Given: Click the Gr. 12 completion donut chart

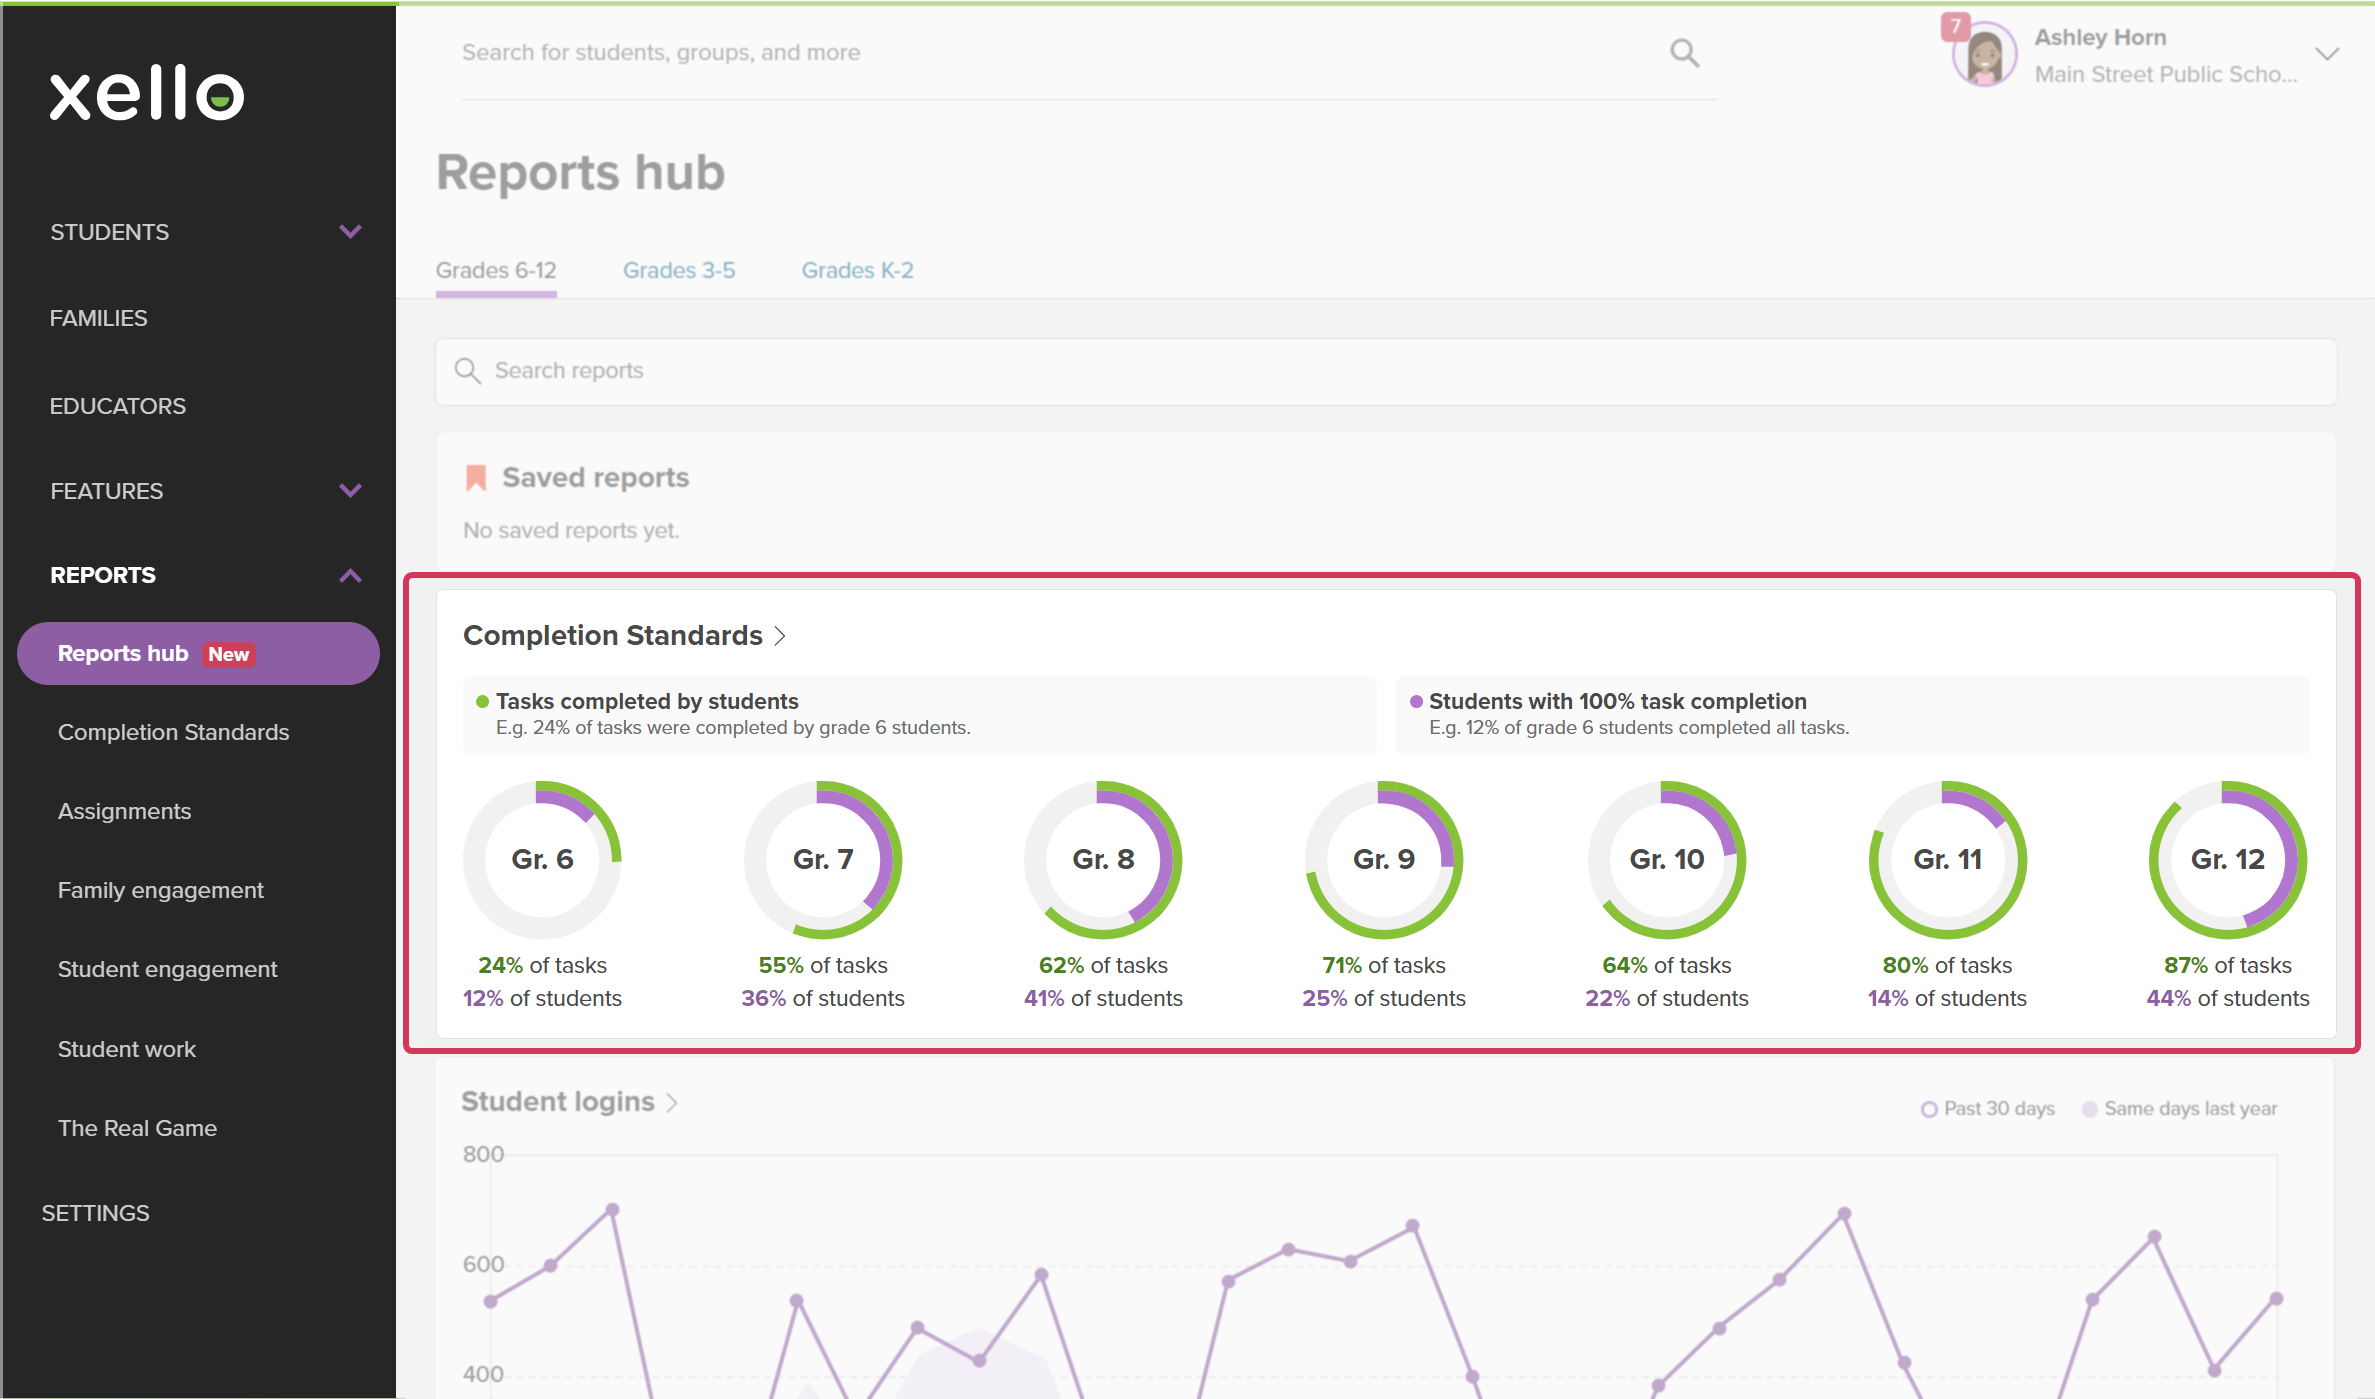Looking at the screenshot, I should tap(2228, 859).
